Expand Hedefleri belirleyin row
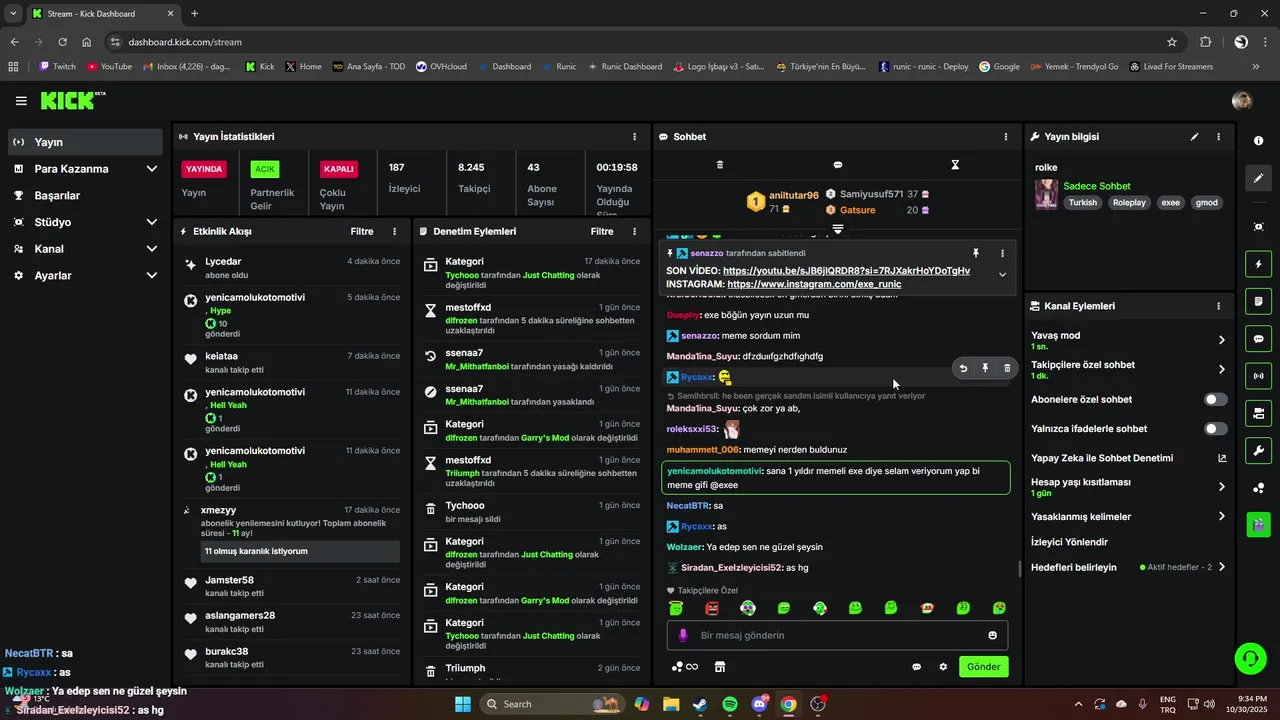 (x=1128, y=567)
